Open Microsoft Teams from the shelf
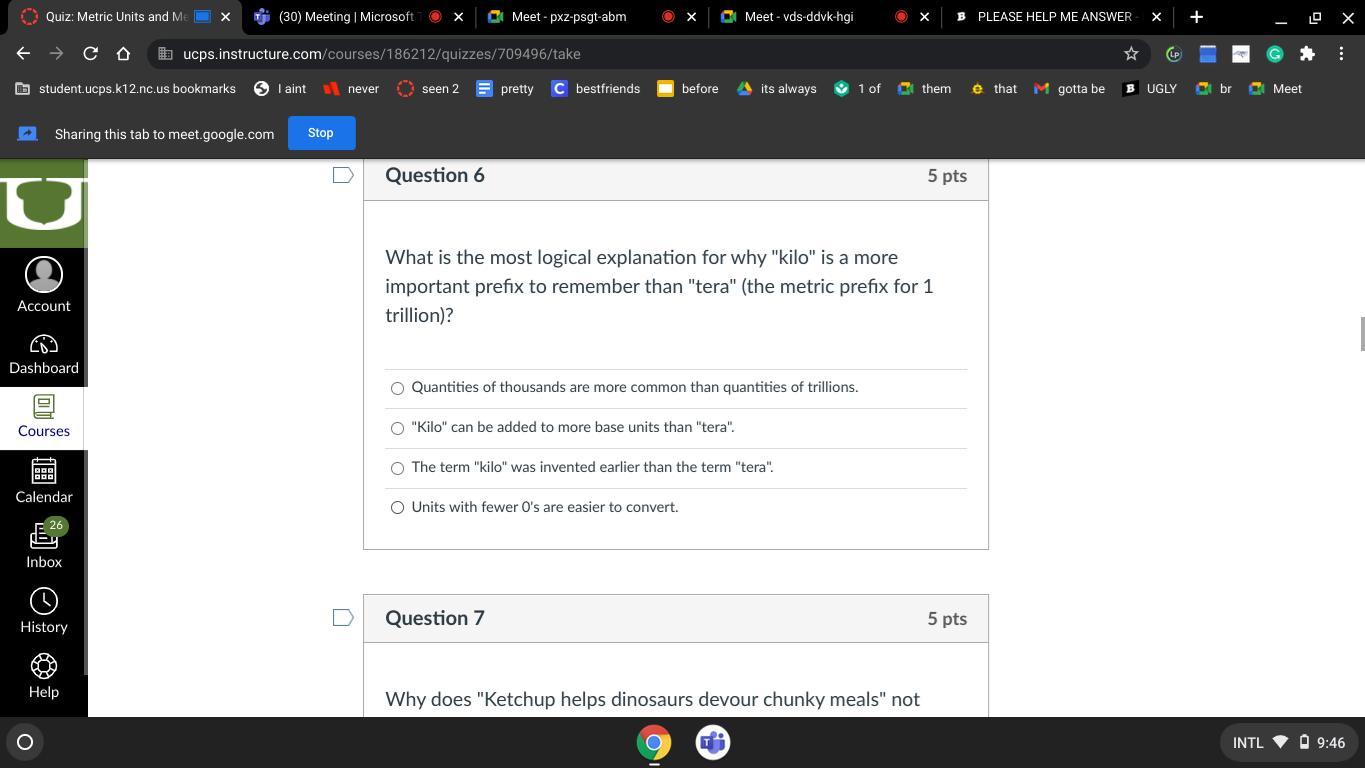 click(713, 742)
